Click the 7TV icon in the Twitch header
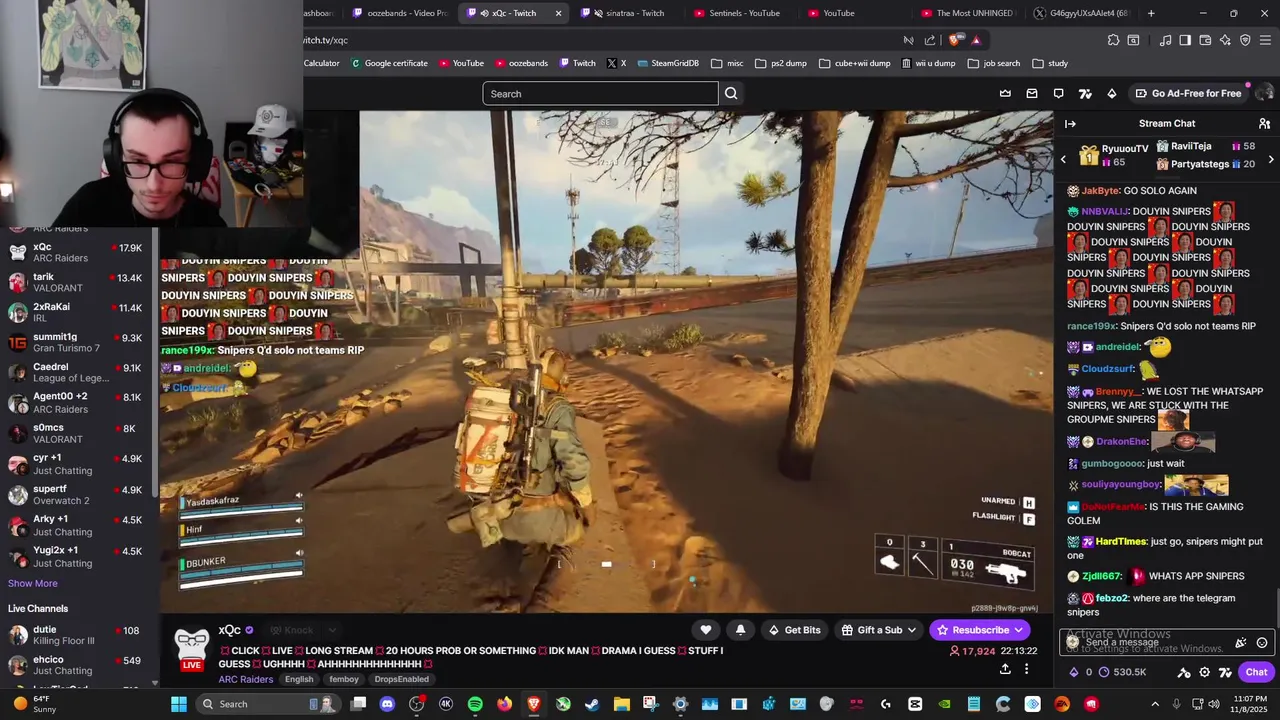This screenshot has width=1280, height=720. pos(1085,93)
